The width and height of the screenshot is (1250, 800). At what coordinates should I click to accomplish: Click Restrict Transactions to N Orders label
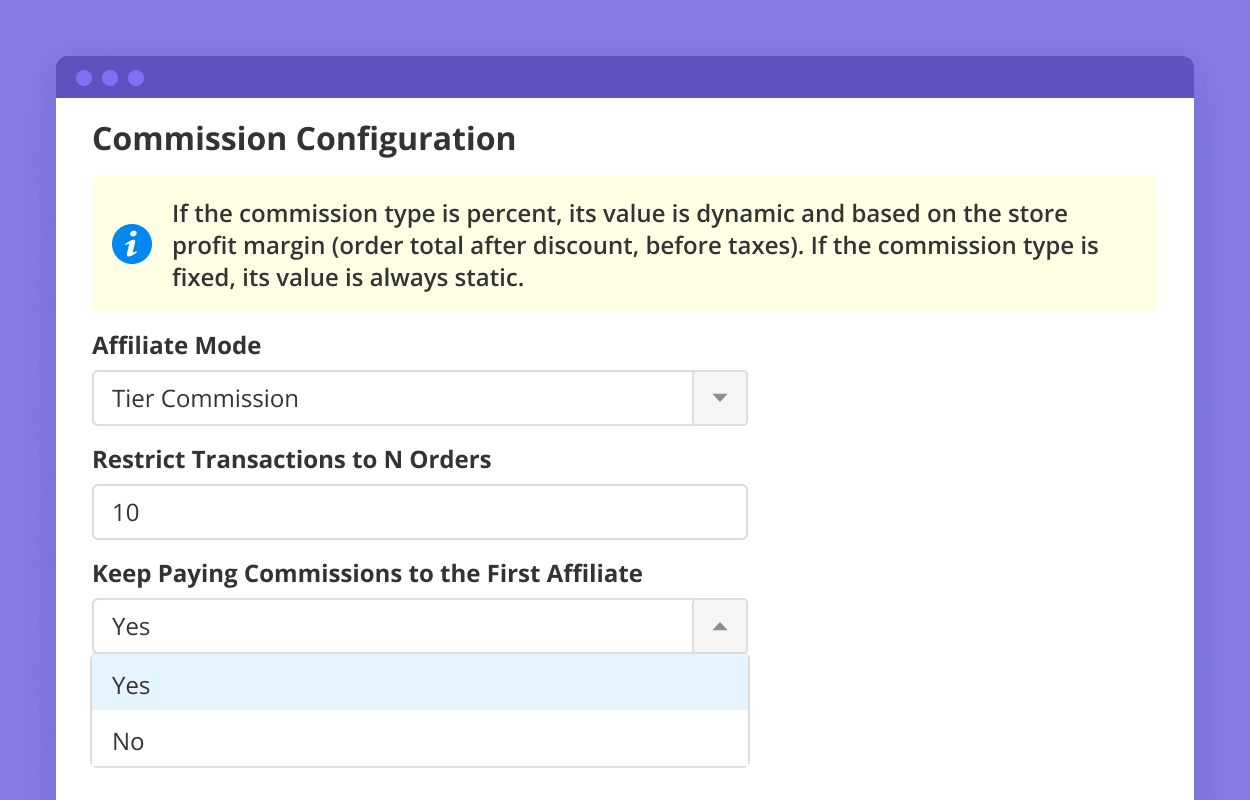[292, 460]
